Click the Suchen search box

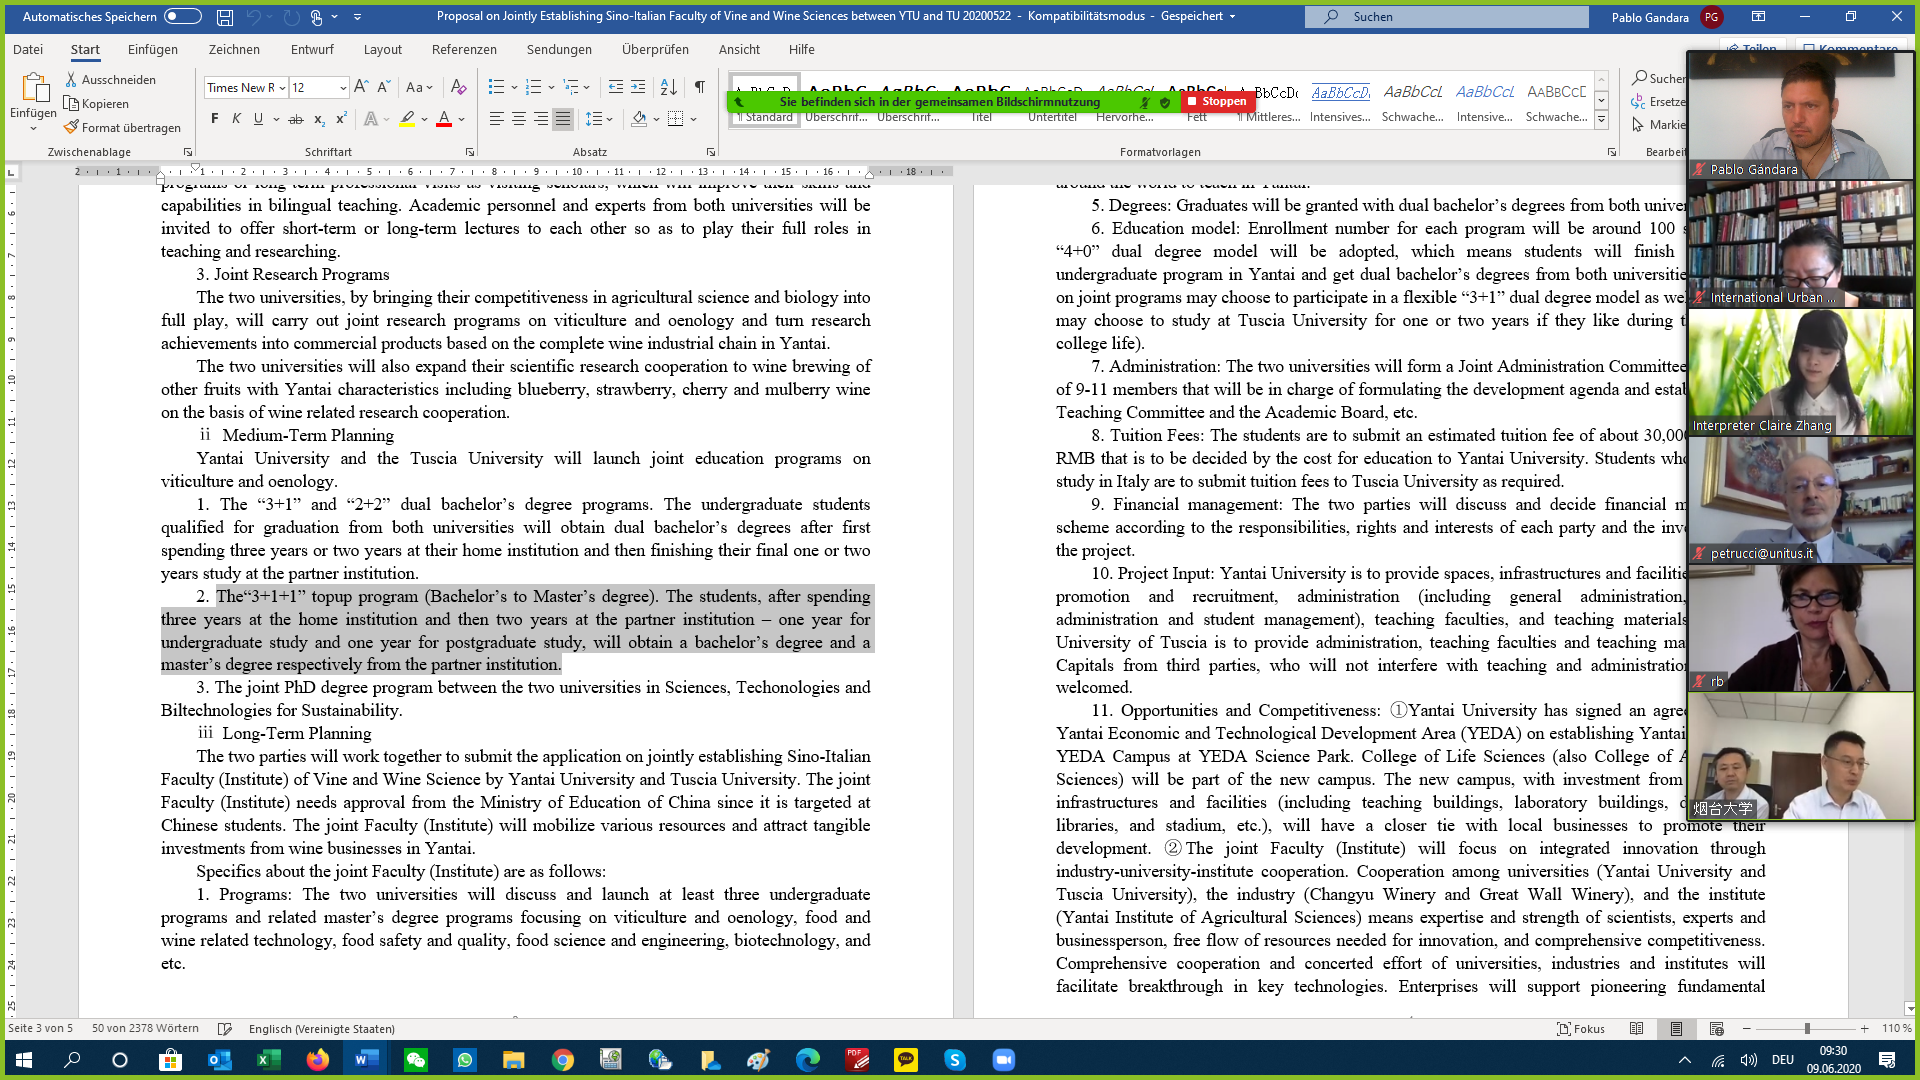coord(1446,16)
